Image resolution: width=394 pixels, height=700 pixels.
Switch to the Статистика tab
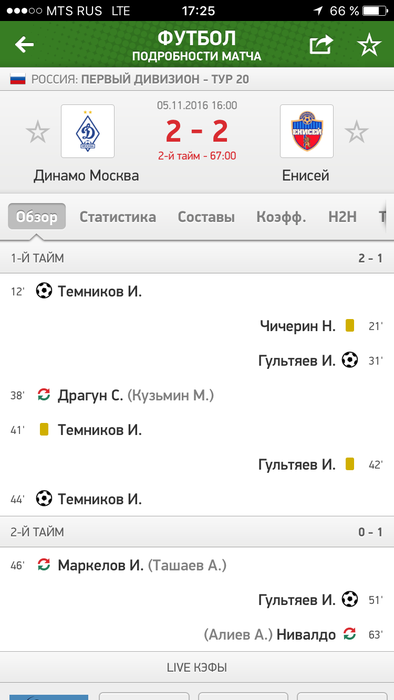coord(118,217)
